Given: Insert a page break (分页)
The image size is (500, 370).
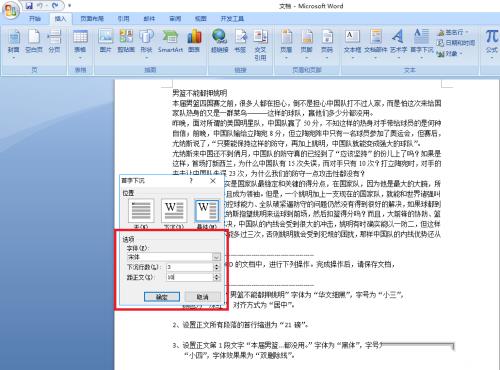Looking at the screenshot, I should [54, 42].
